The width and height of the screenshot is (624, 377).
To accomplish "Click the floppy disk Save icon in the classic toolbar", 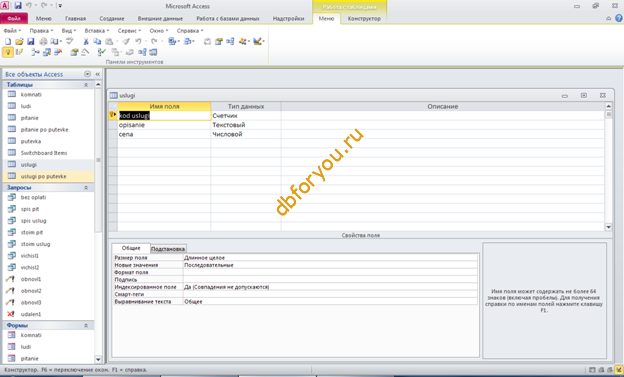I will click(x=31, y=41).
